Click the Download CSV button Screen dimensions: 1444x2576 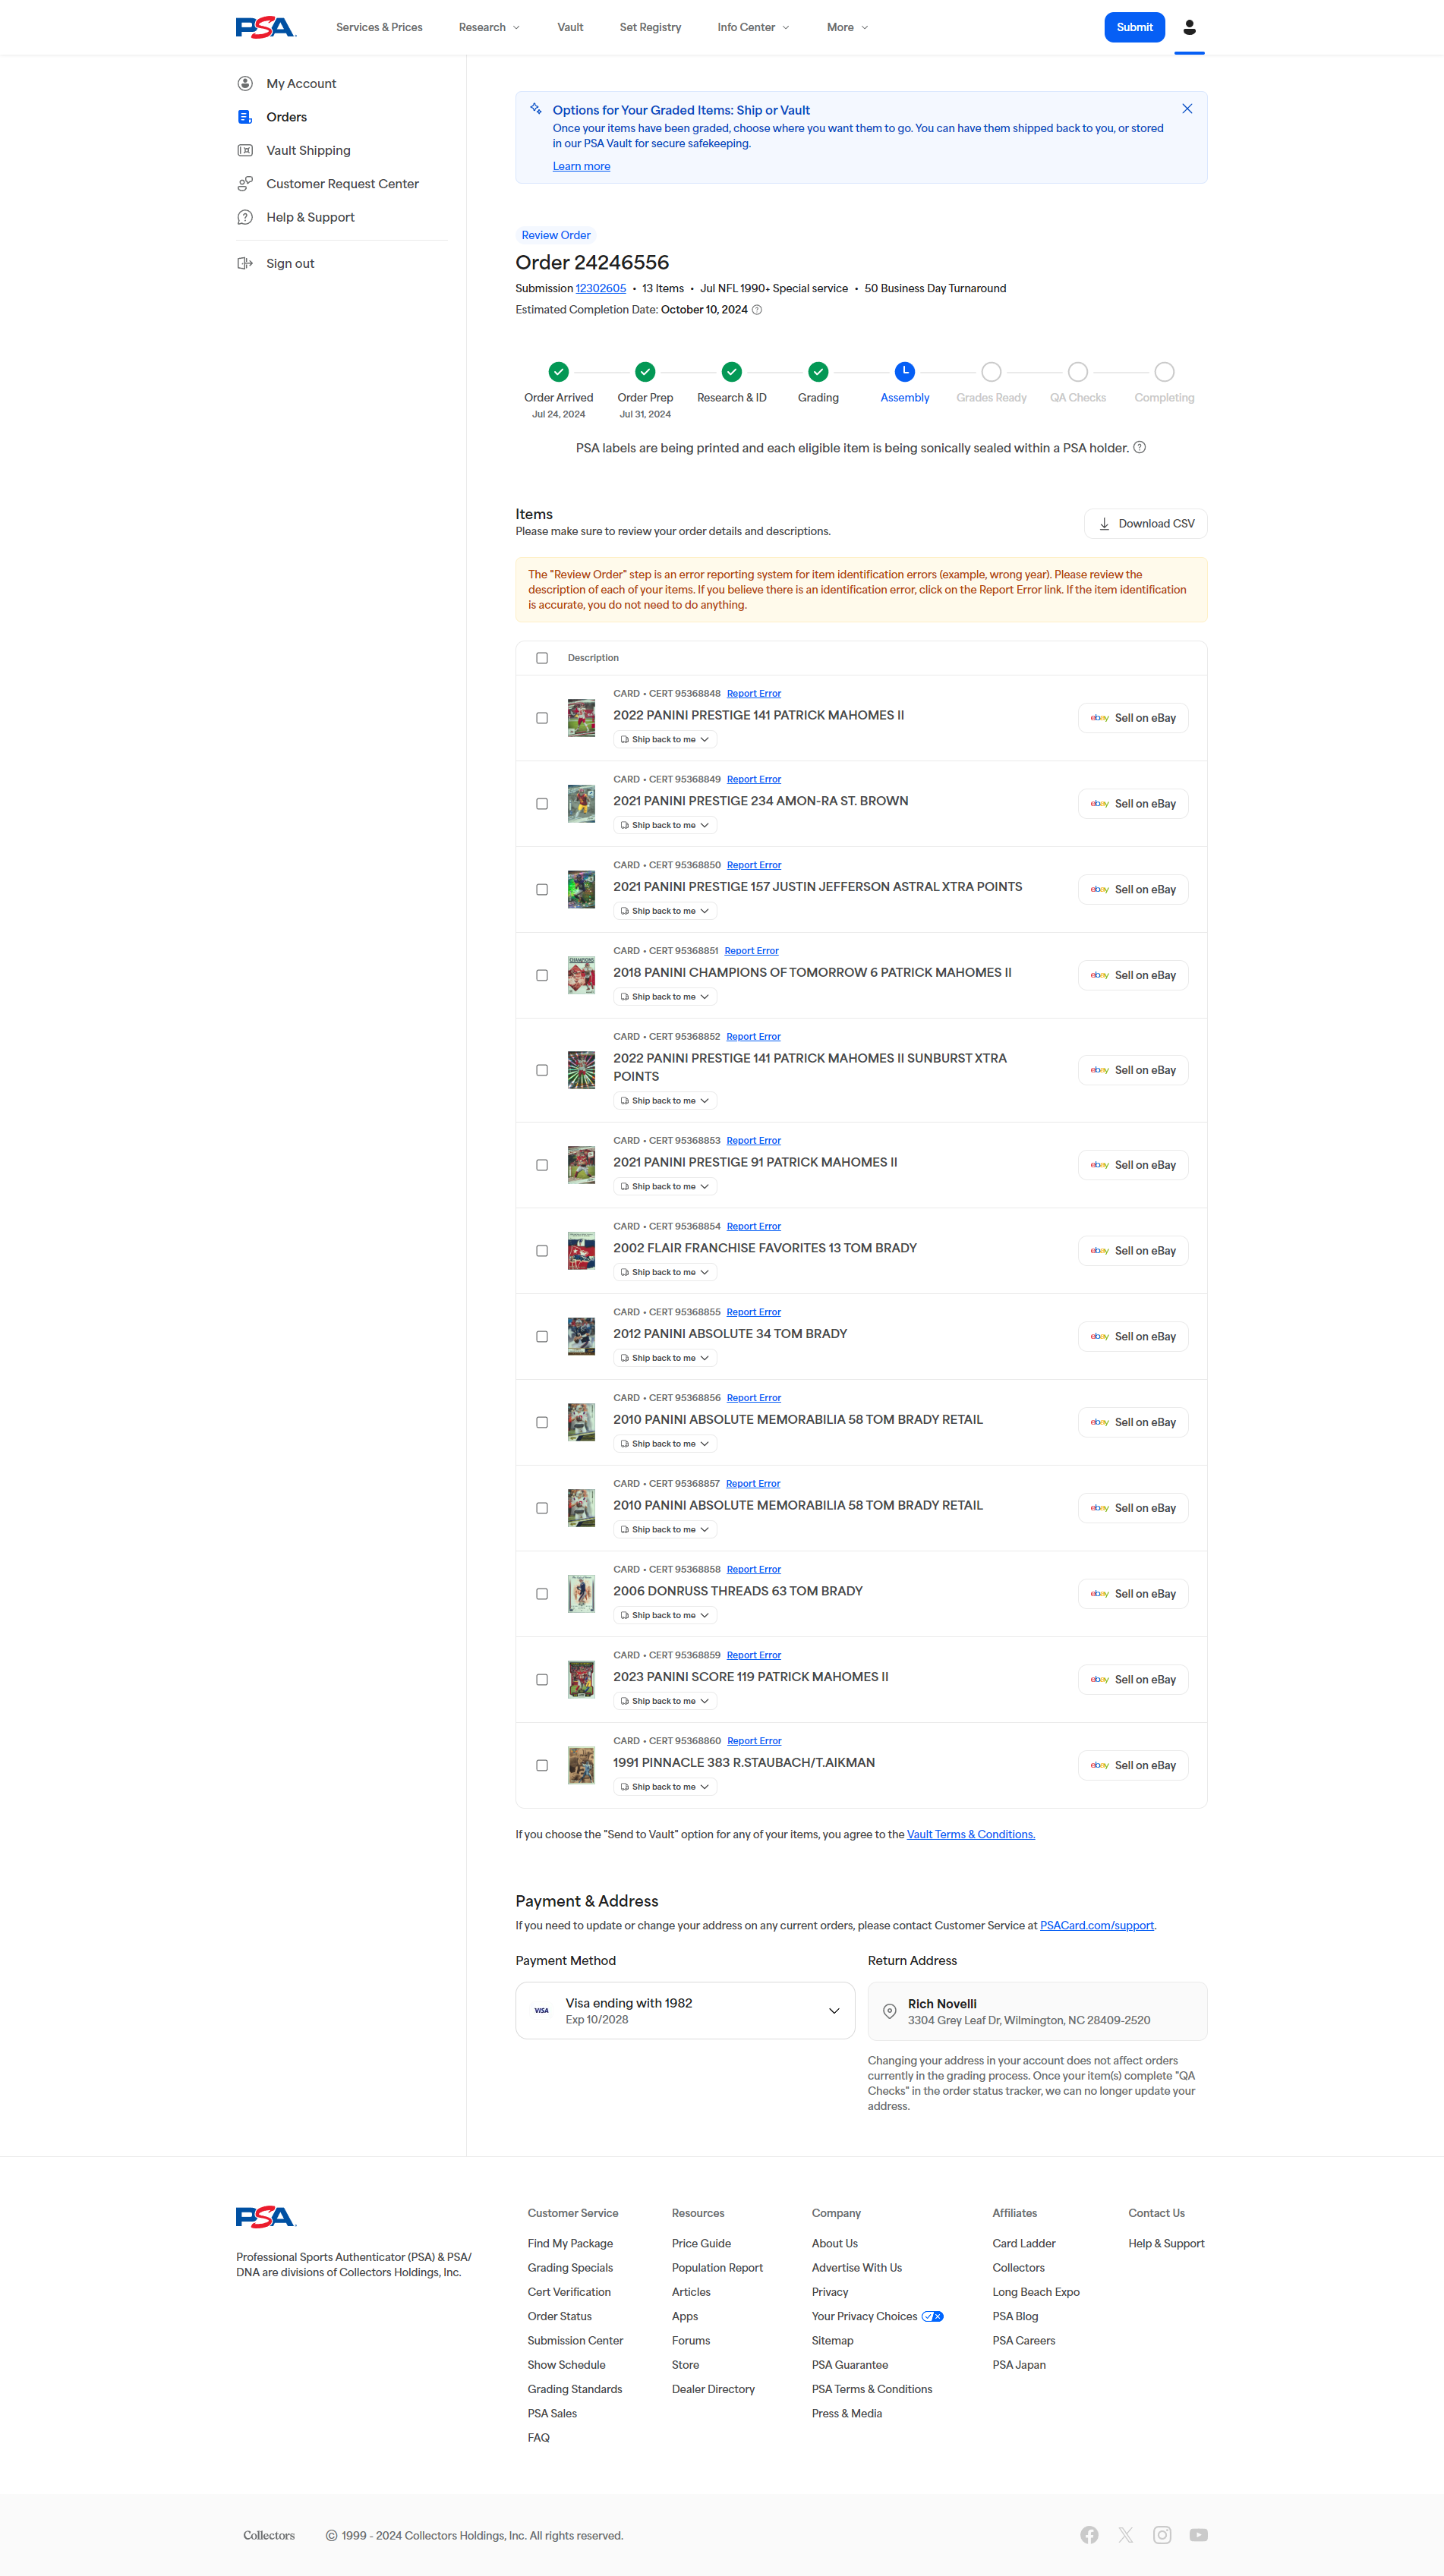[1146, 524]
